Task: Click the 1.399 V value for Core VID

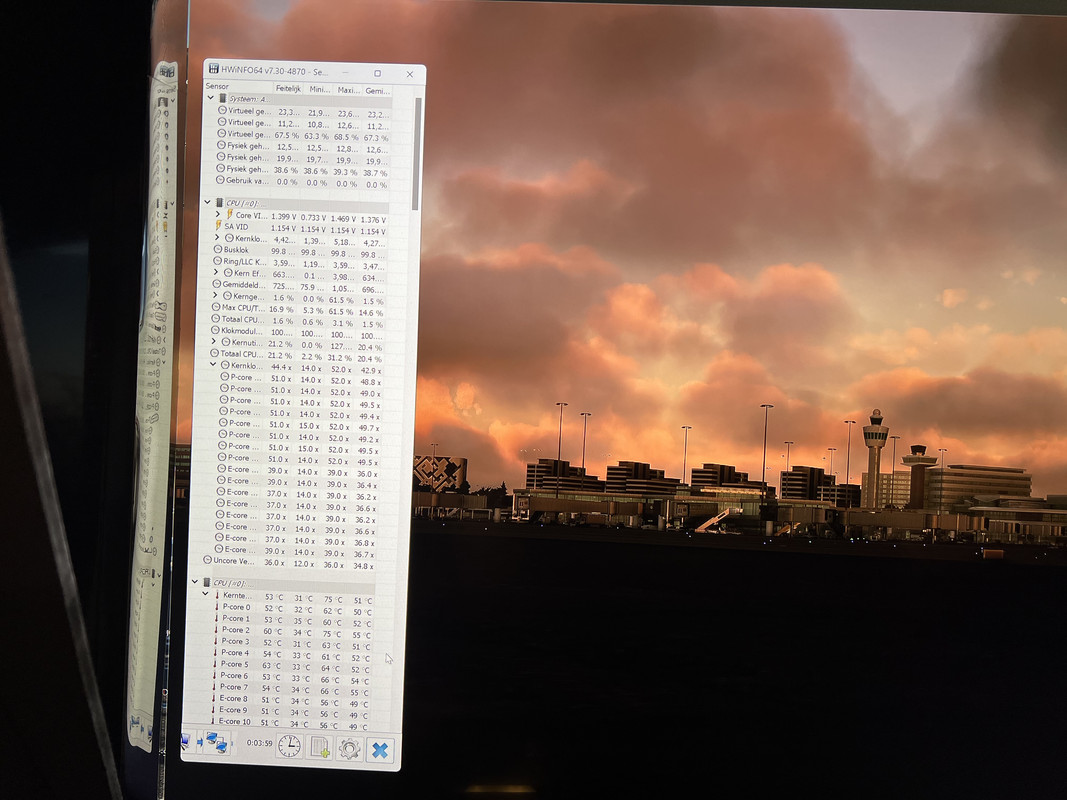Action: click(283, 217)
